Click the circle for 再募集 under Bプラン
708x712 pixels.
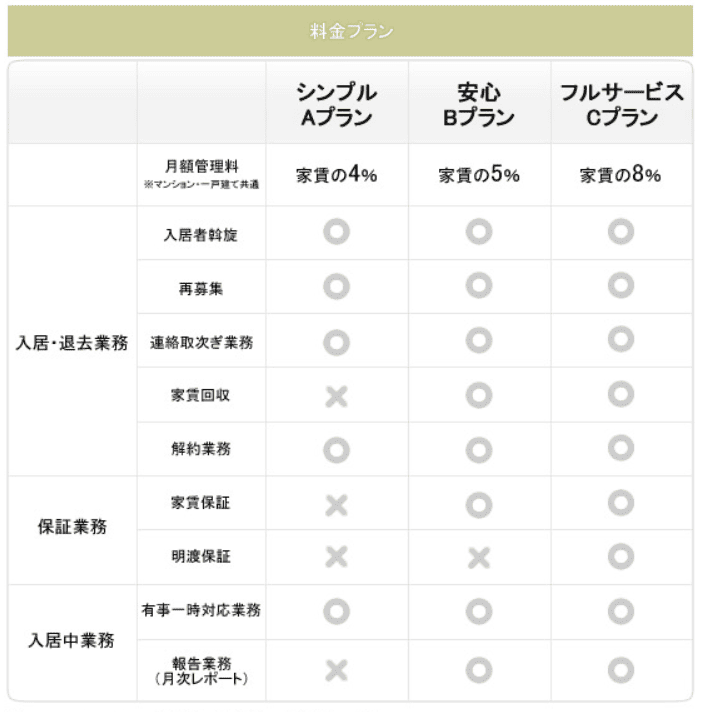pos(479,288)
